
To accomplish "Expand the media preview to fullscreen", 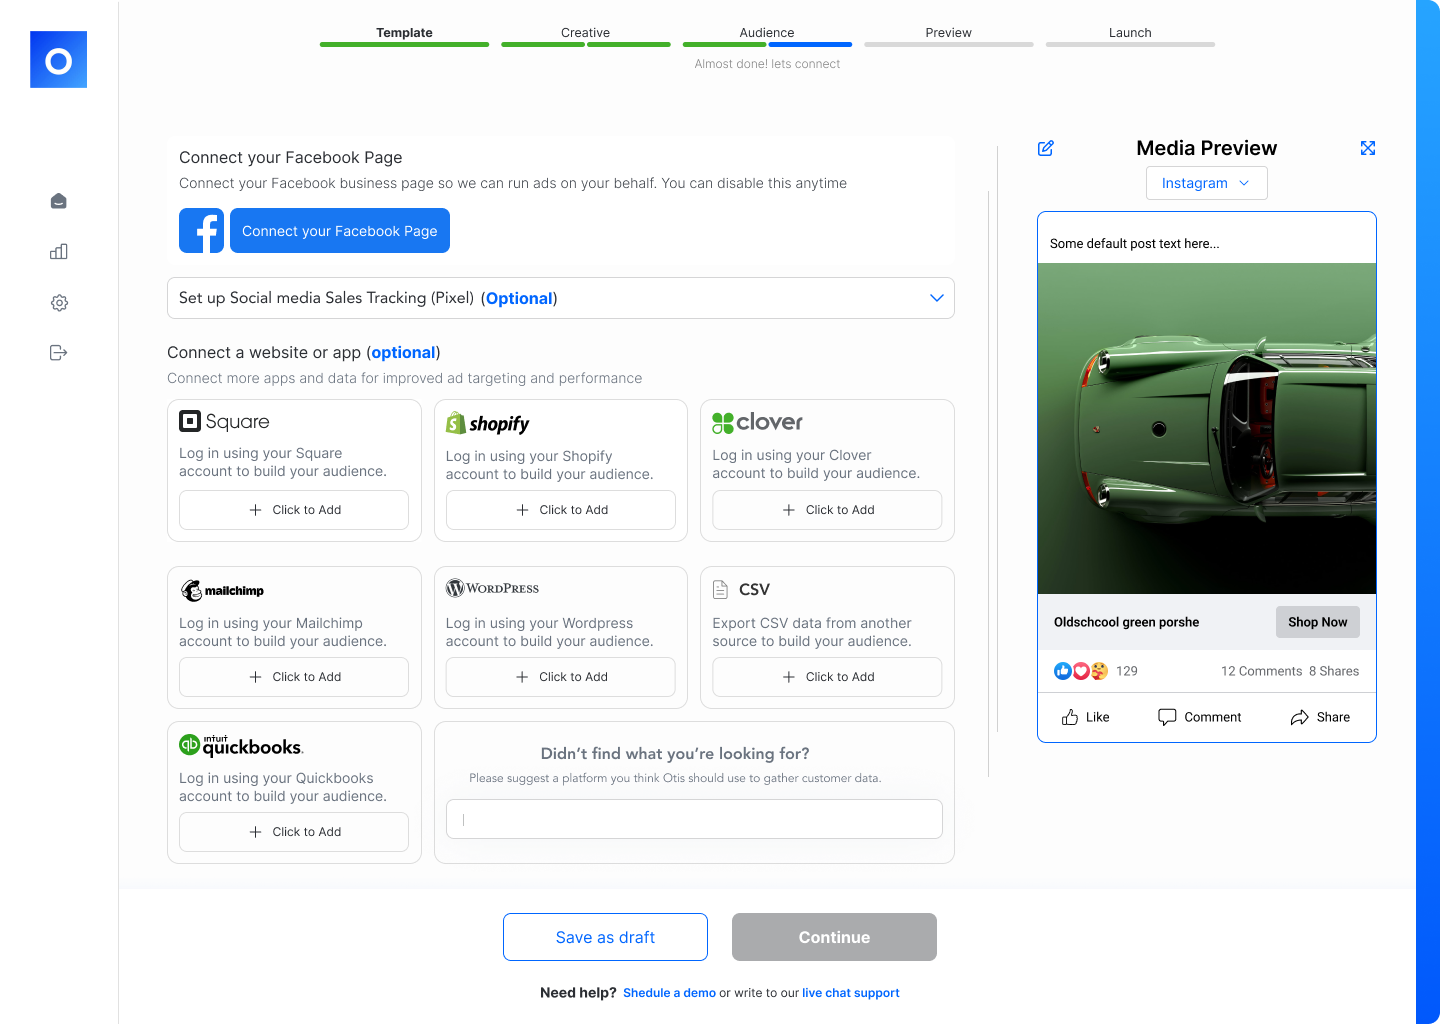I will tap(1368, 148).
